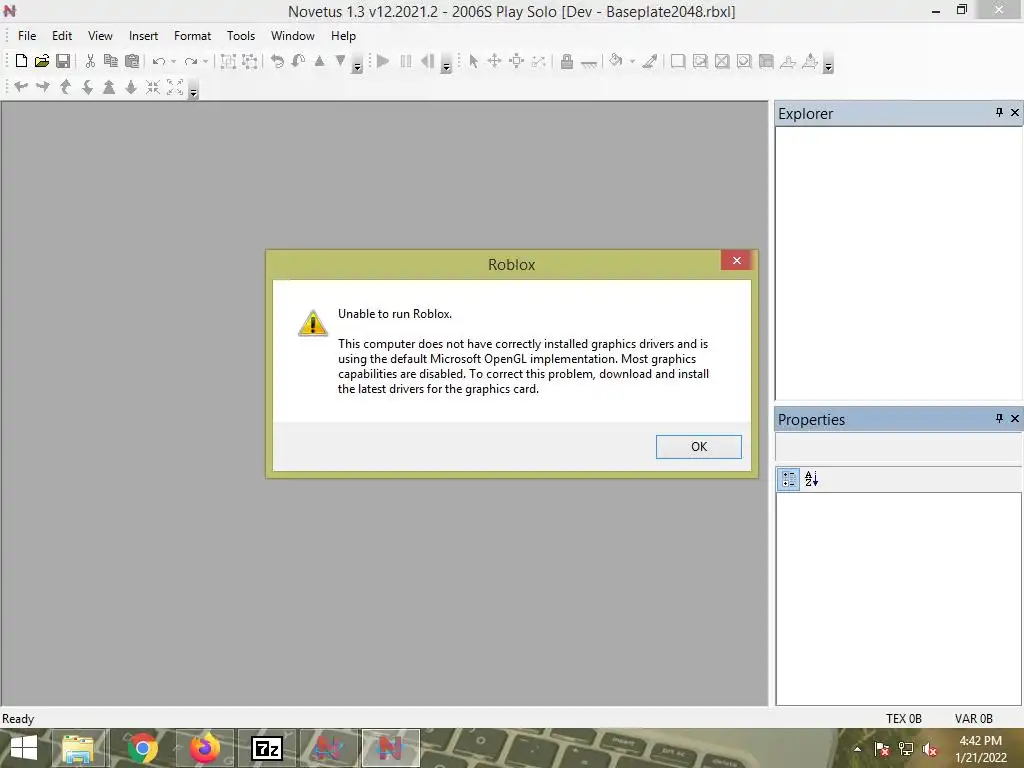Screen dimensions: 1024x768
Task: Show hidden system tray icons
Action: pyautogui.click(x=857, y=749)
